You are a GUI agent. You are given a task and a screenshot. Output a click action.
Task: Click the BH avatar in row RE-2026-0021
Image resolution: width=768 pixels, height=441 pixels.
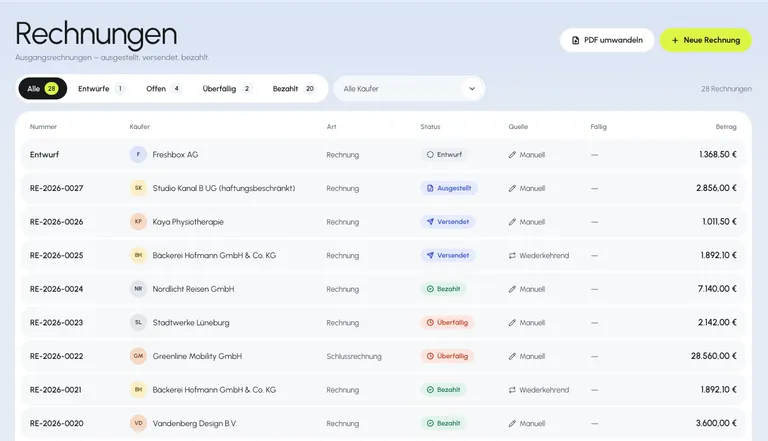[x=138, y=390]
